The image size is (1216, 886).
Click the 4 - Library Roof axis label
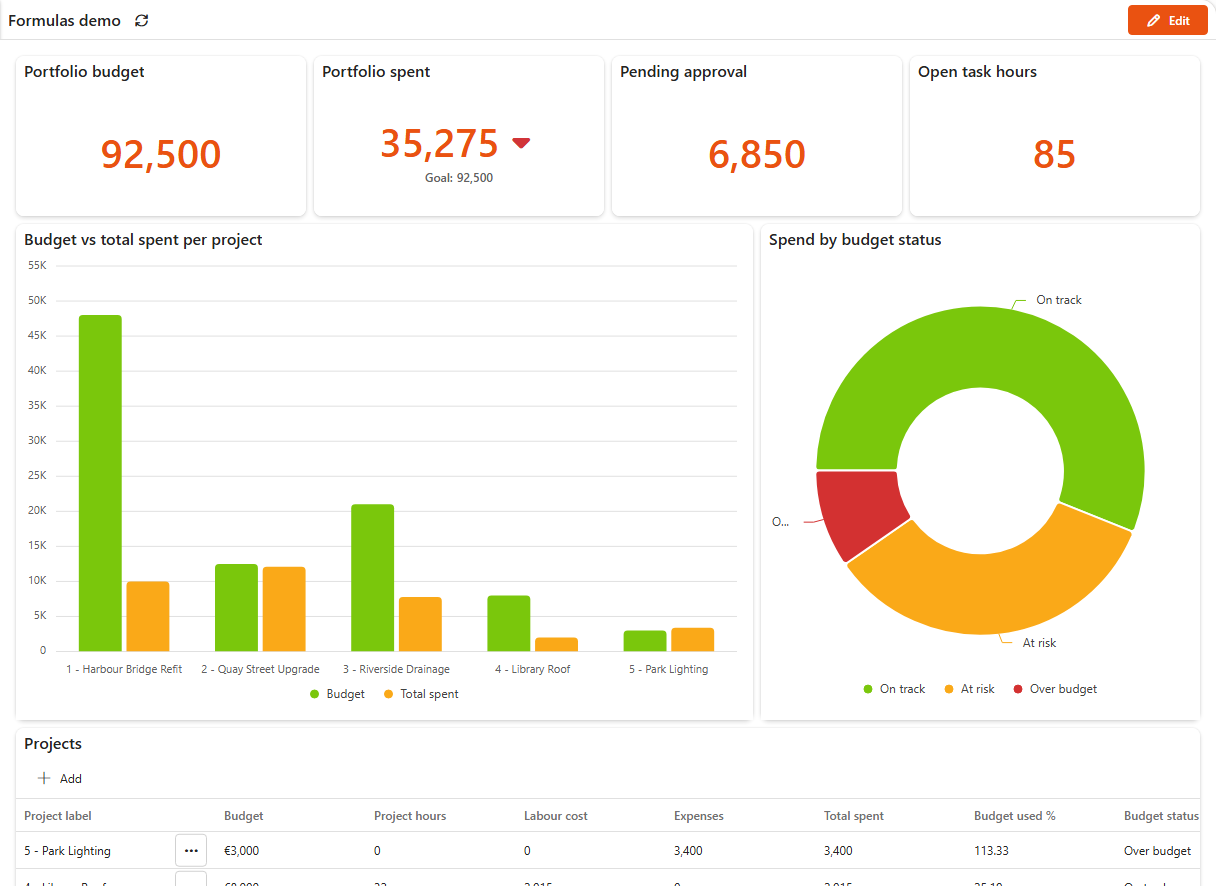click(532, 669)
